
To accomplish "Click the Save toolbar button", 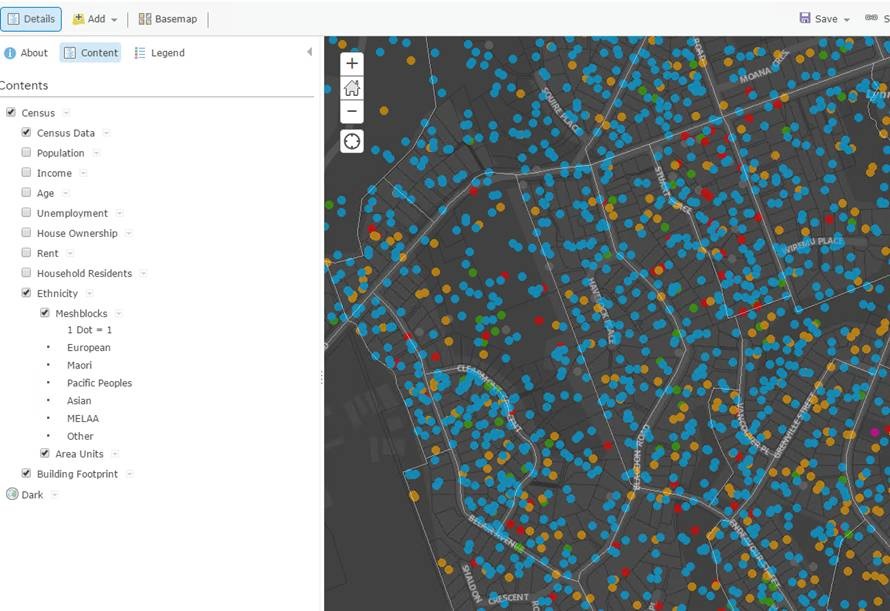I will (824, 19).
